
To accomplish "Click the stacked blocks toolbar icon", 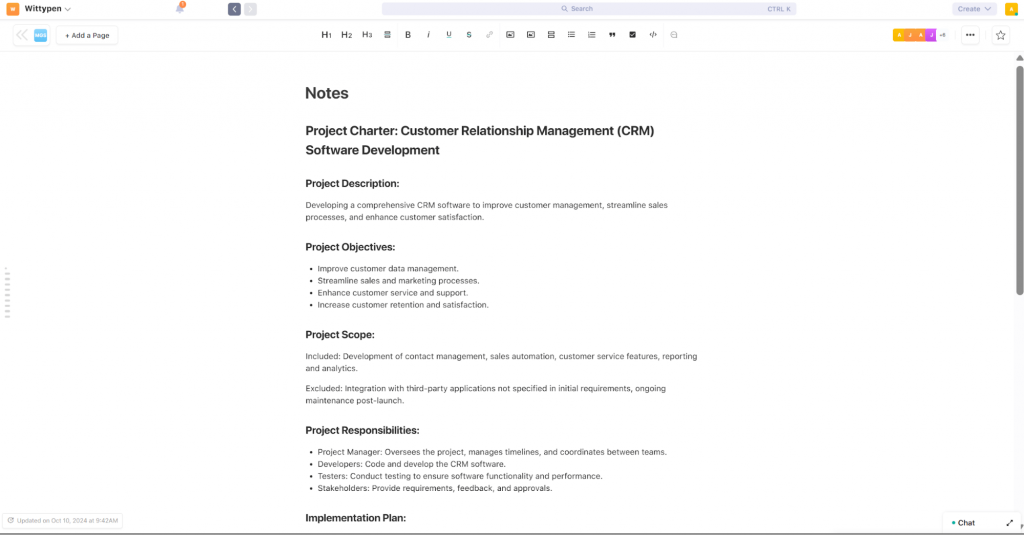I will (x=551, y=35).
